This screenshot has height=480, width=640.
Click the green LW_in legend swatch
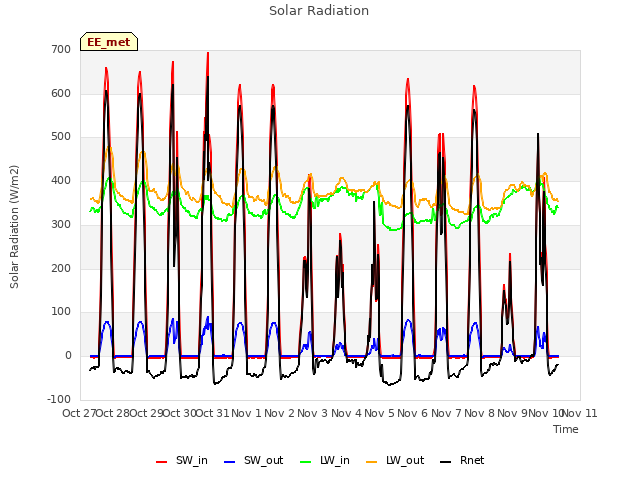(x=306, y=462)
